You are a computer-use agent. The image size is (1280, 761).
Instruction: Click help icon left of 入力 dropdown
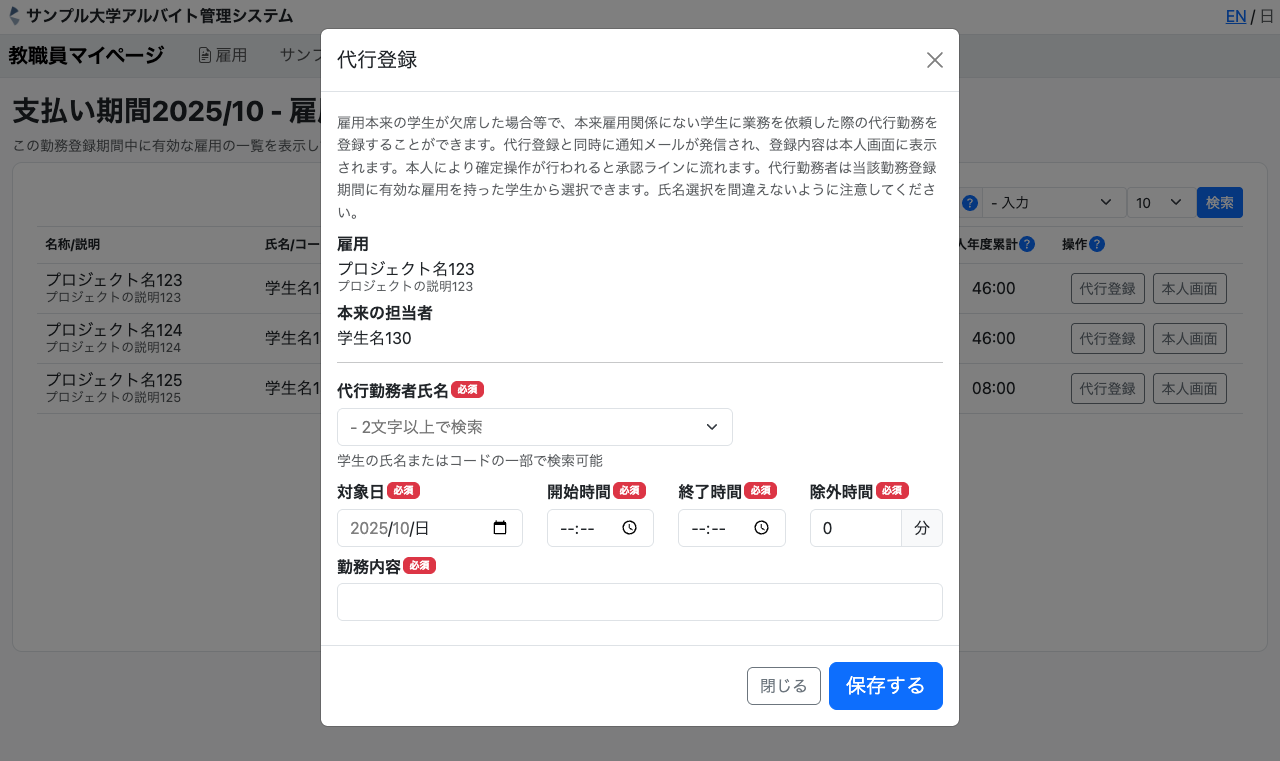tap(969, 203)
